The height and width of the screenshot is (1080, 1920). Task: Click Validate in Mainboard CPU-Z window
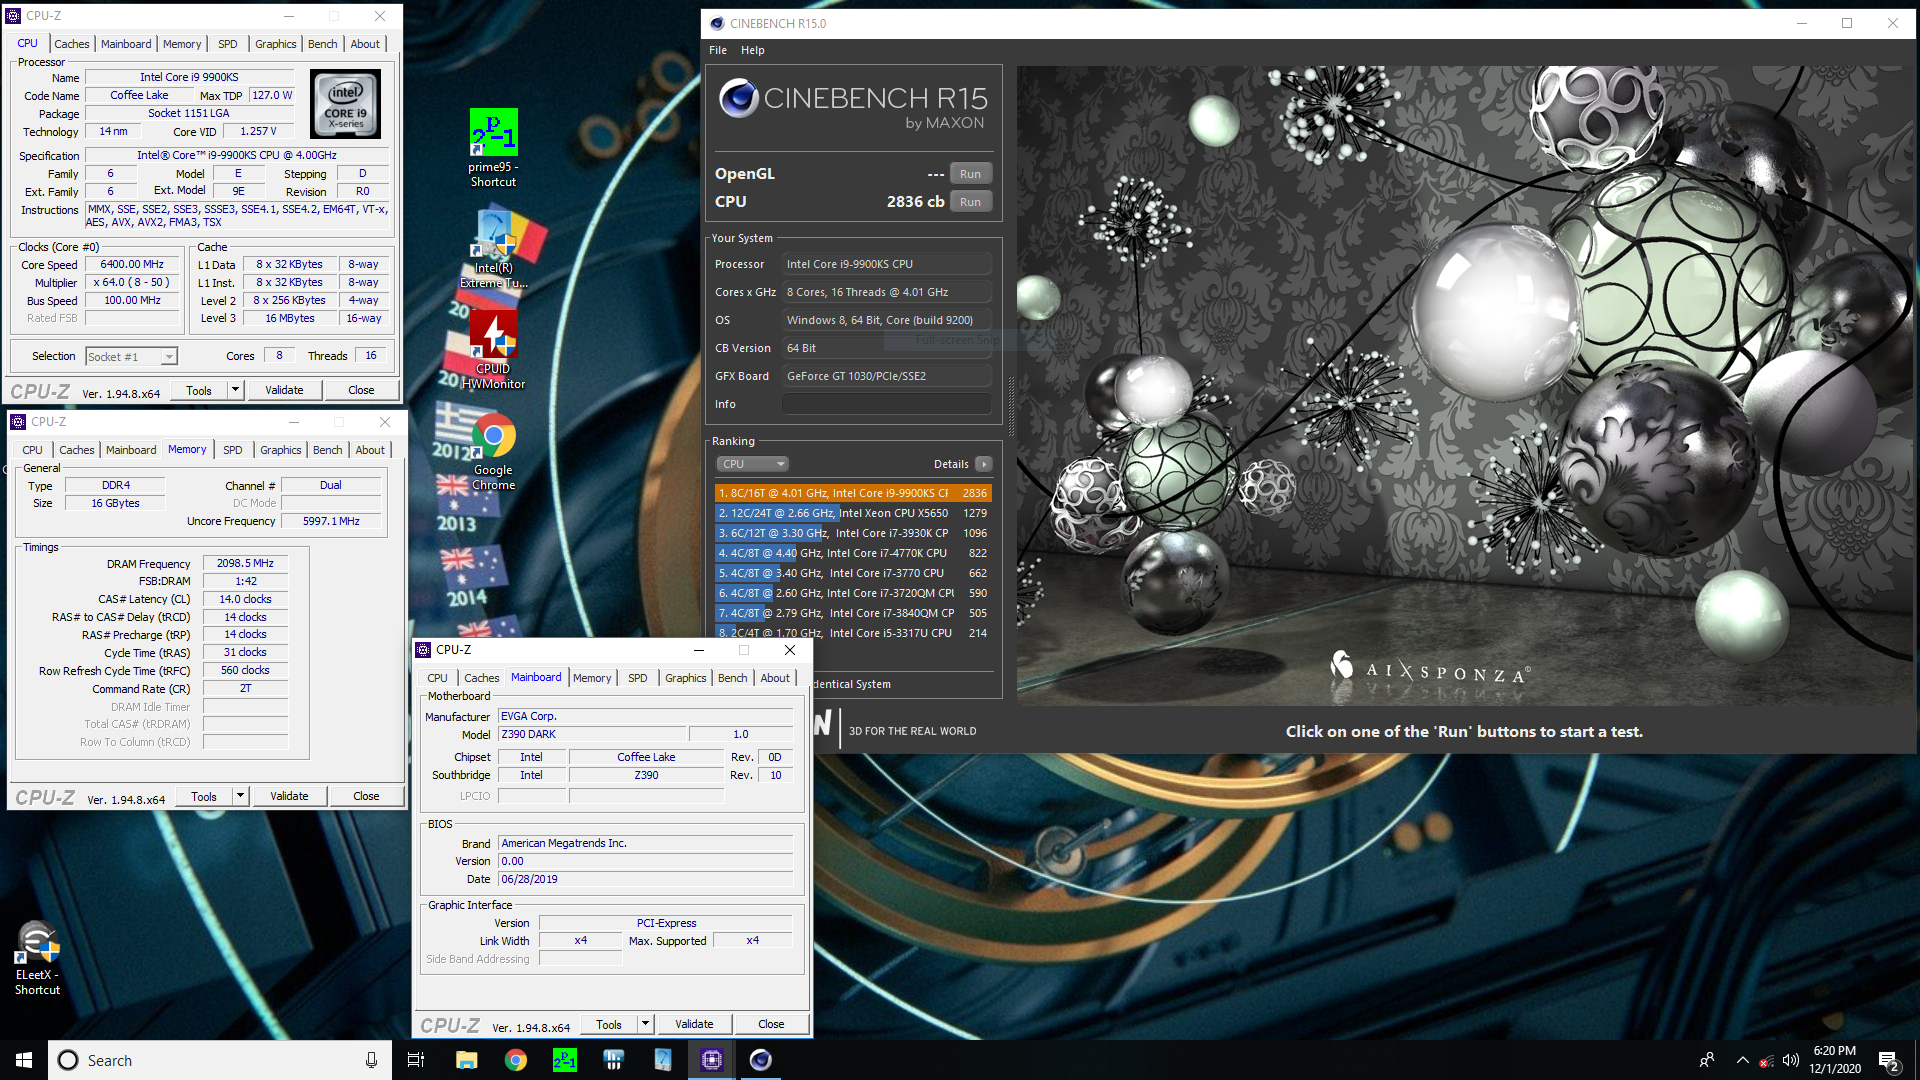click(694, 1024)
